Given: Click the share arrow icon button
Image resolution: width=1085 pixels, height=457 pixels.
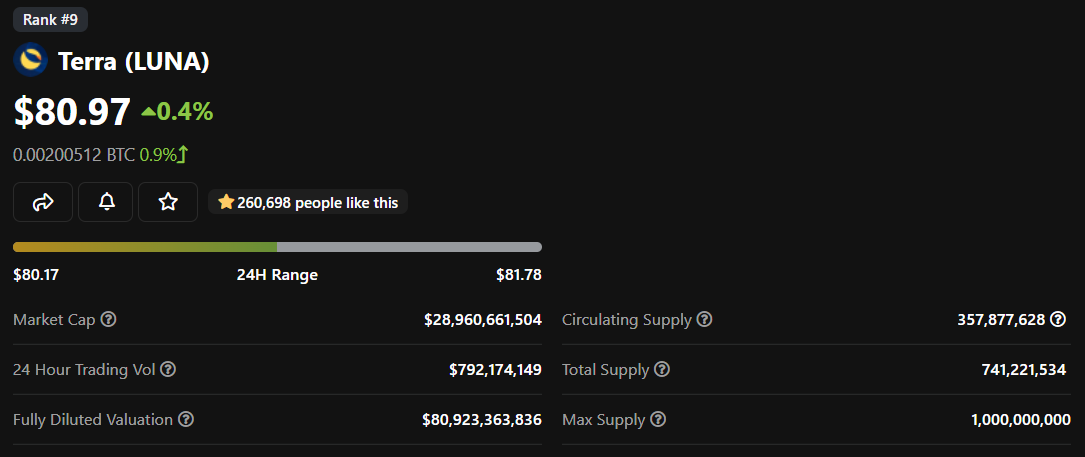Looking at the screenshot, I should pyautogui.click(x=43, y=202).
